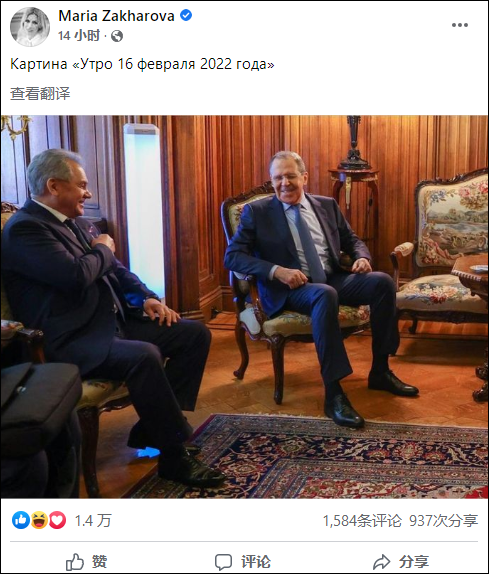Click the blue verified badge
Viewport: 489px width, 574px height.
point(186,15)
